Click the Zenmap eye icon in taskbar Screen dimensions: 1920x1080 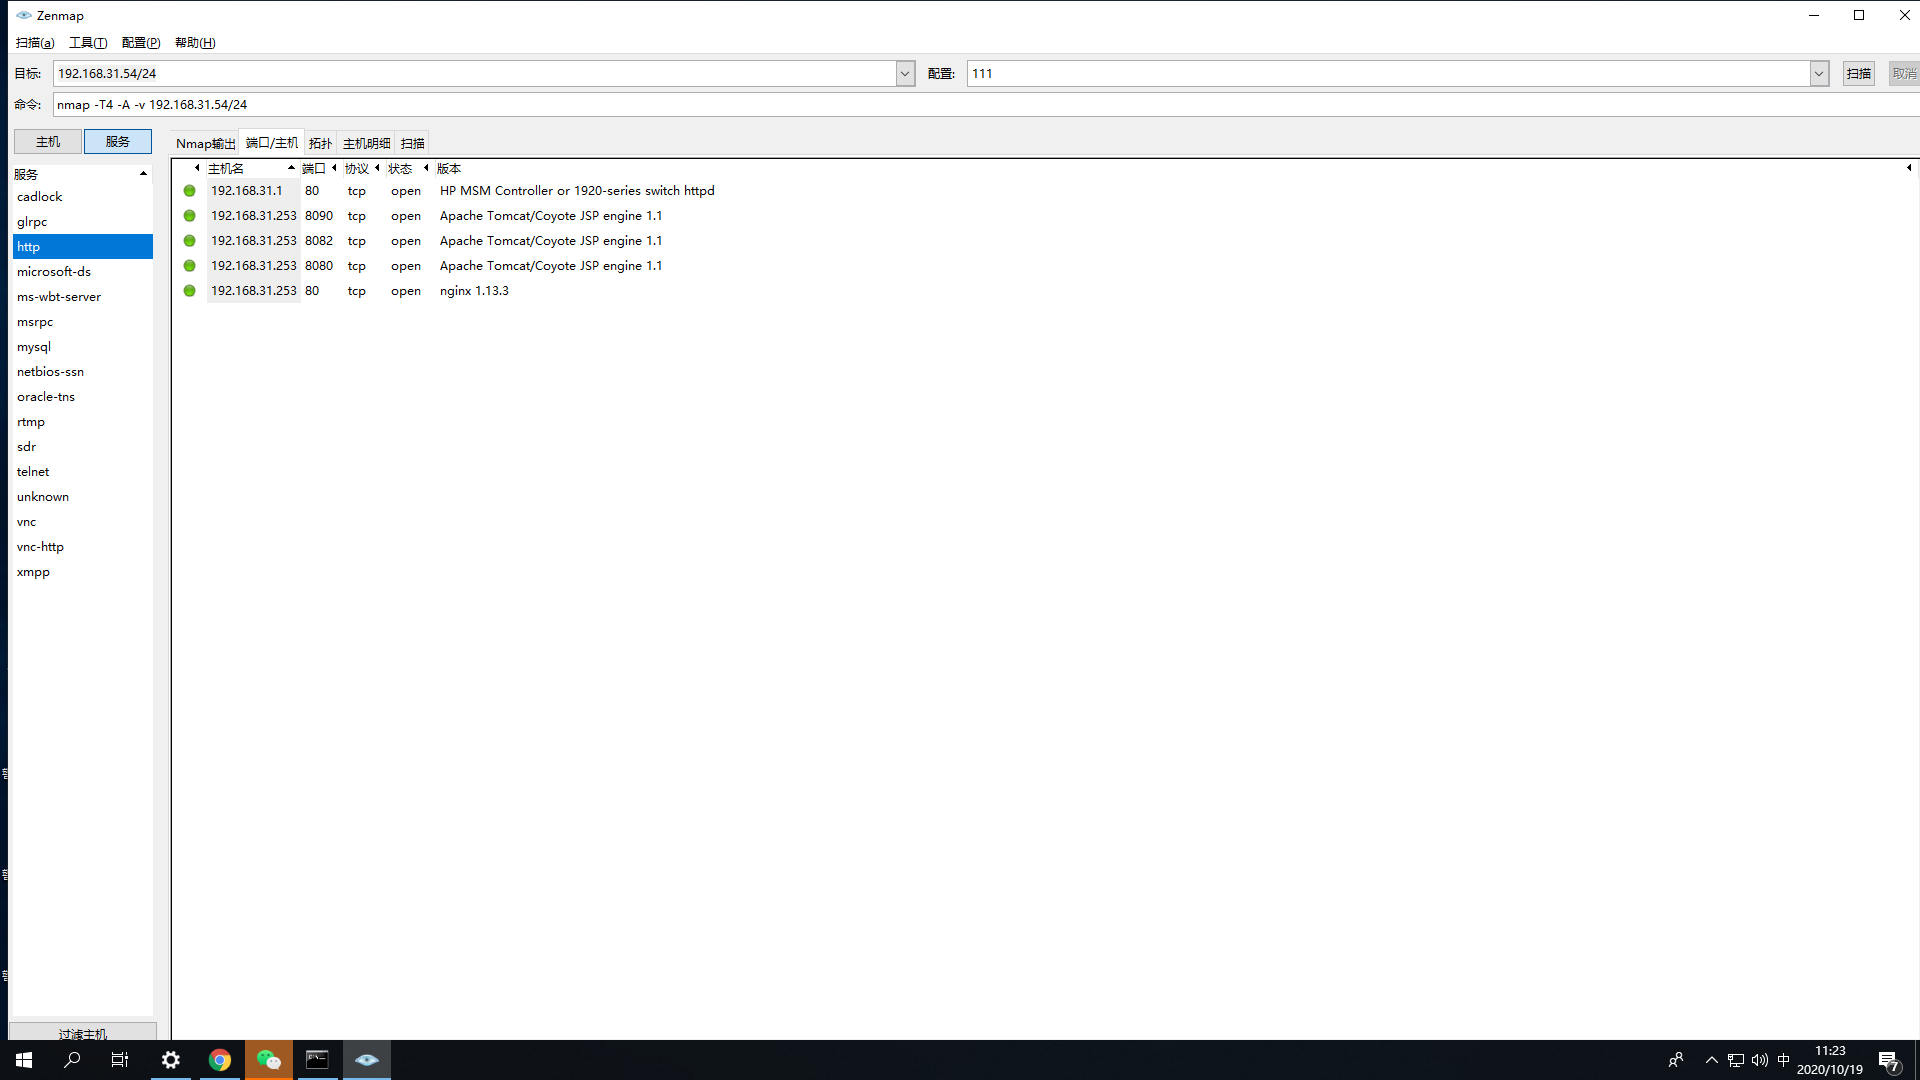tap(366, 1060)
